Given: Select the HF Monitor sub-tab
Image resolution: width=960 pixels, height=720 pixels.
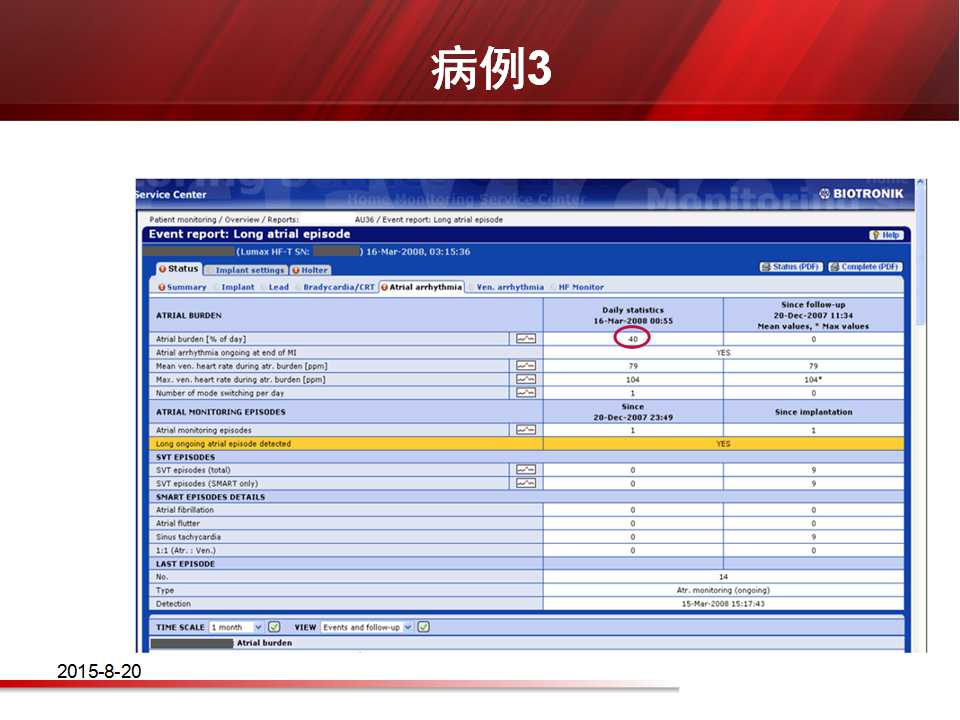Looking at the screenshot, I should tap(580, 287).
